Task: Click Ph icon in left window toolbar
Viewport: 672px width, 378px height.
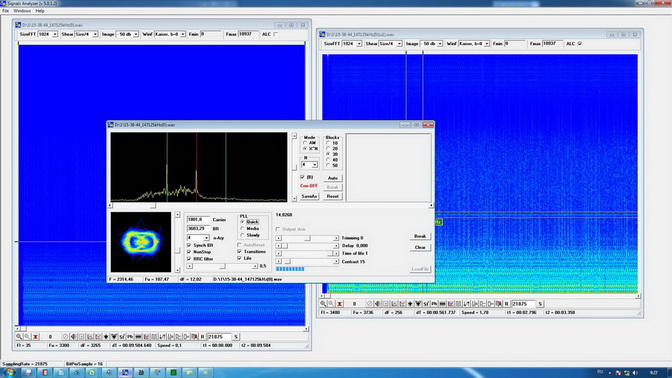Action: point(130,337)
